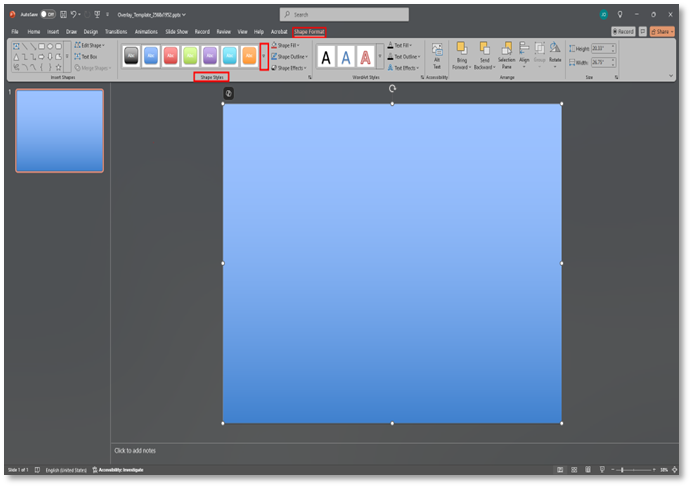Select slide 1 thumbnail
The image size is (691, 487).
pos(60,131)
